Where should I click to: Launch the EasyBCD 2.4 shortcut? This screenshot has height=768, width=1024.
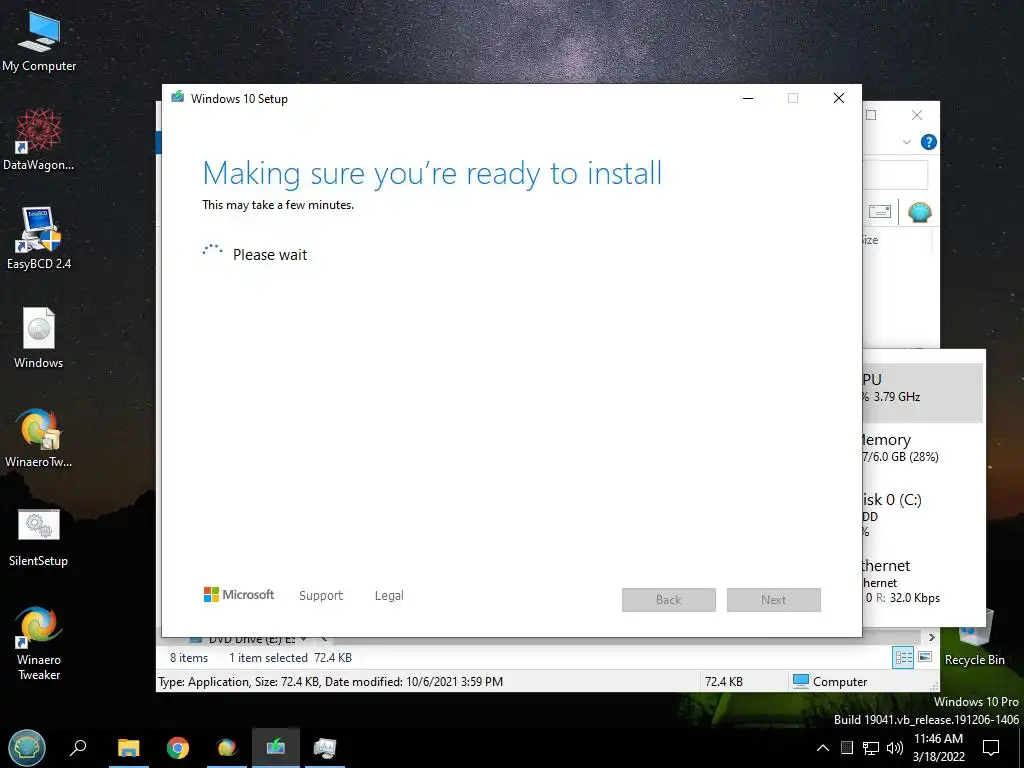pos(39,238)
